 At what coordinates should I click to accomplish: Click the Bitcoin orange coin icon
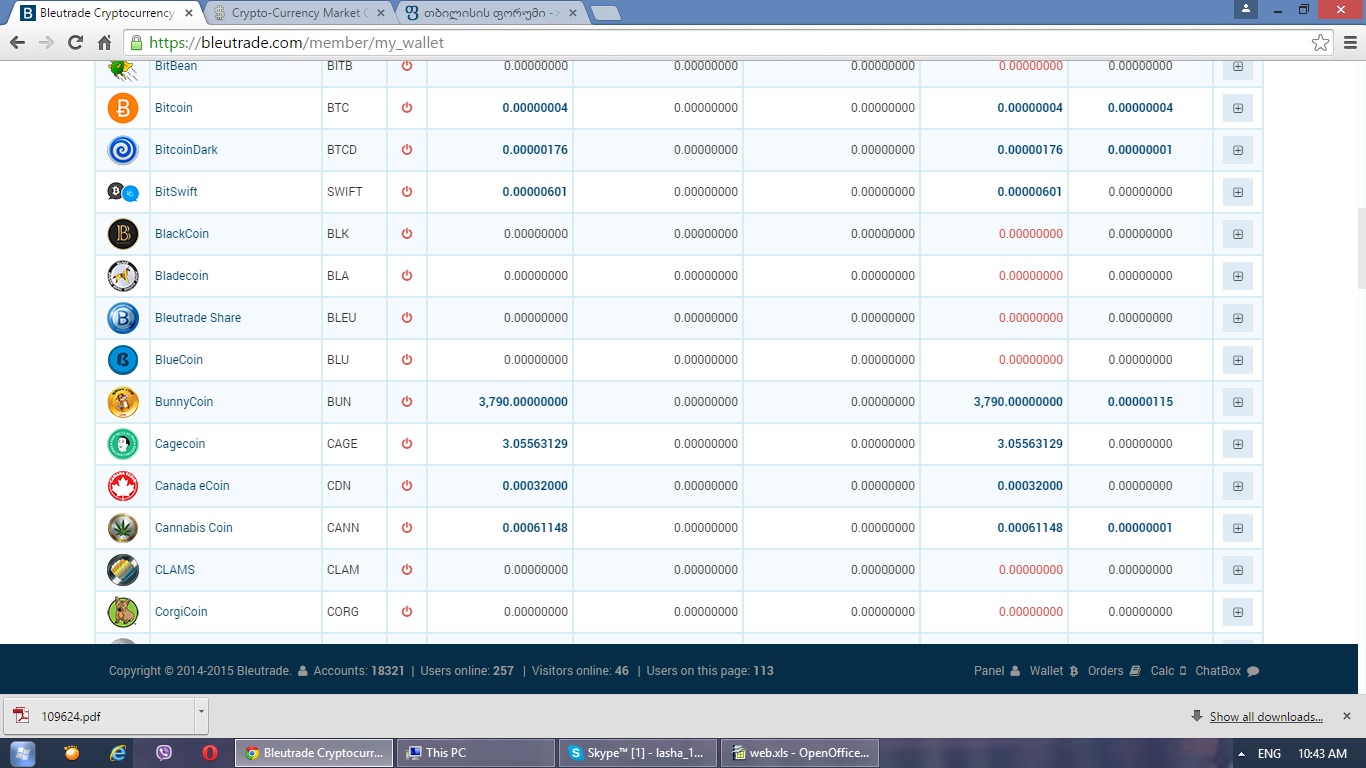[123, 108]
